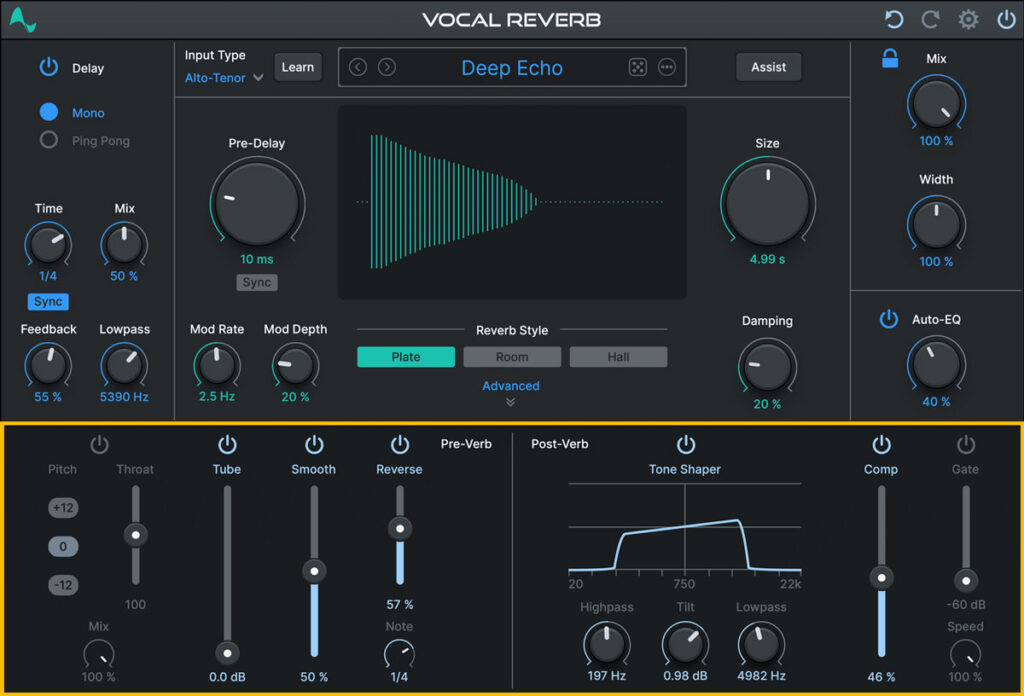
Task: Click the redo arrow icon
Action: 930,20
